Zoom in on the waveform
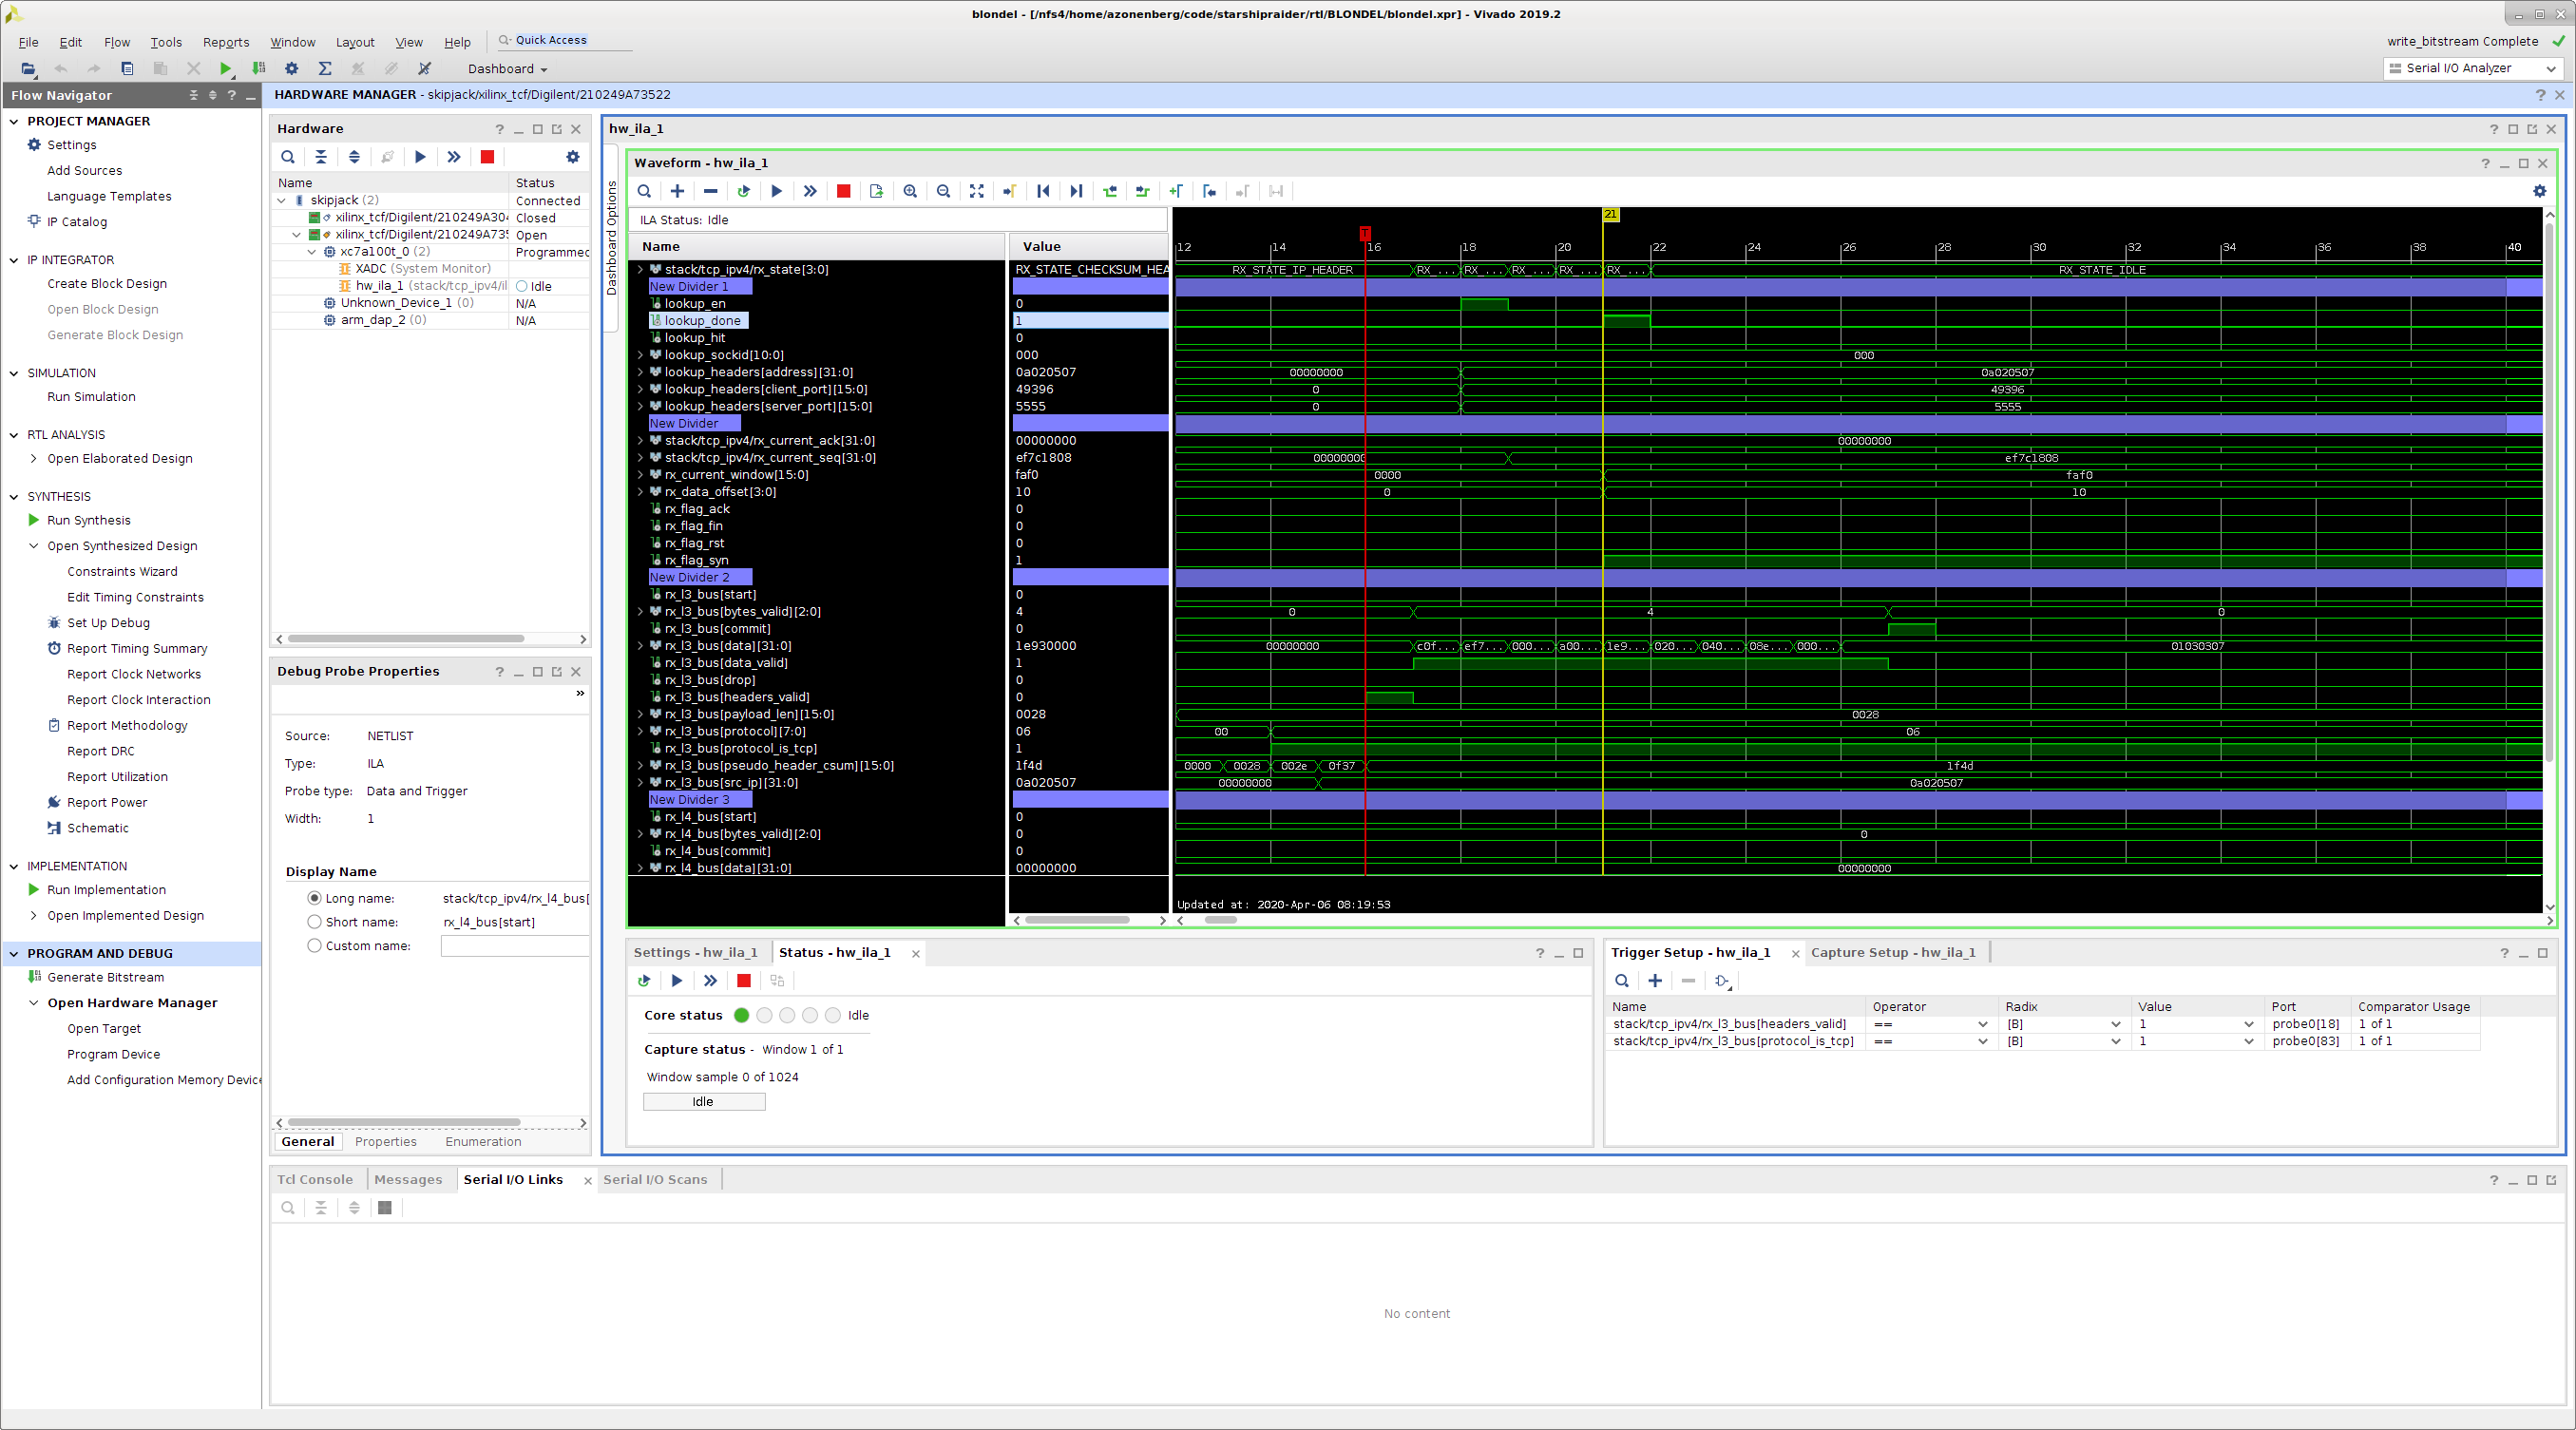The width and height of the screenshot is (2576, 1430). [910, 191]
